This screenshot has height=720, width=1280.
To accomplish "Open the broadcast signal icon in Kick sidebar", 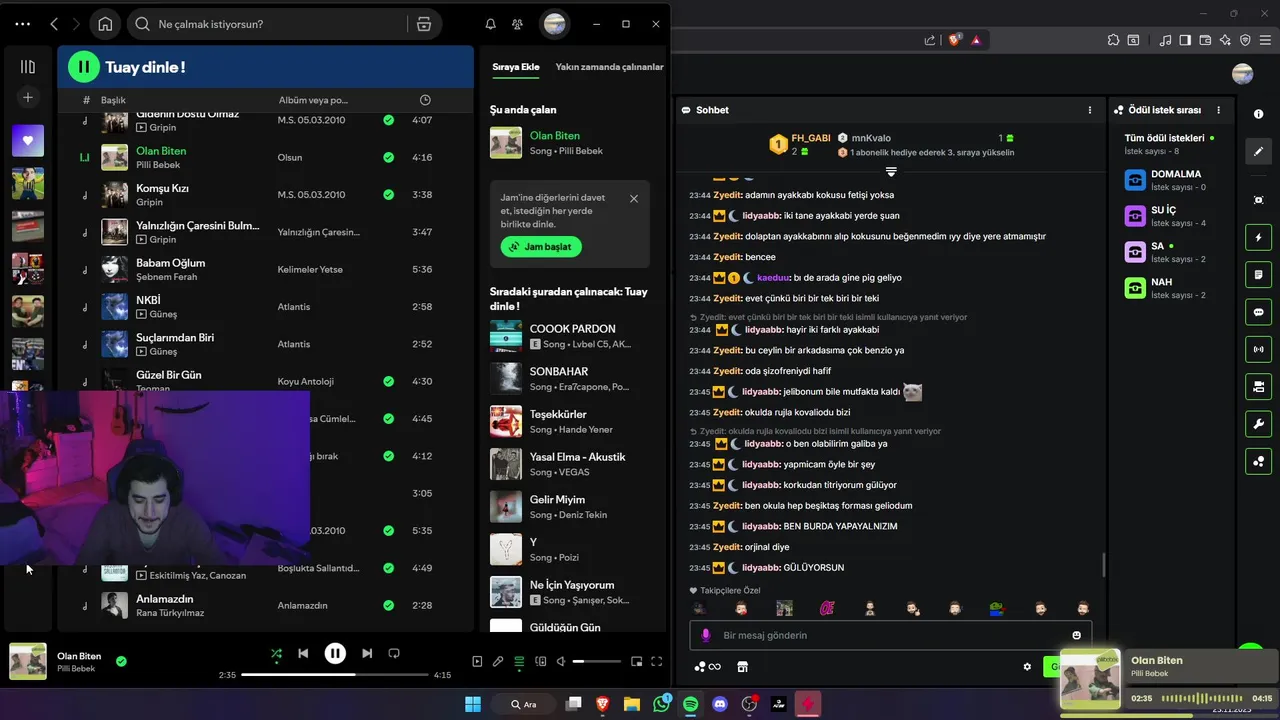I will click(1259, 349).
